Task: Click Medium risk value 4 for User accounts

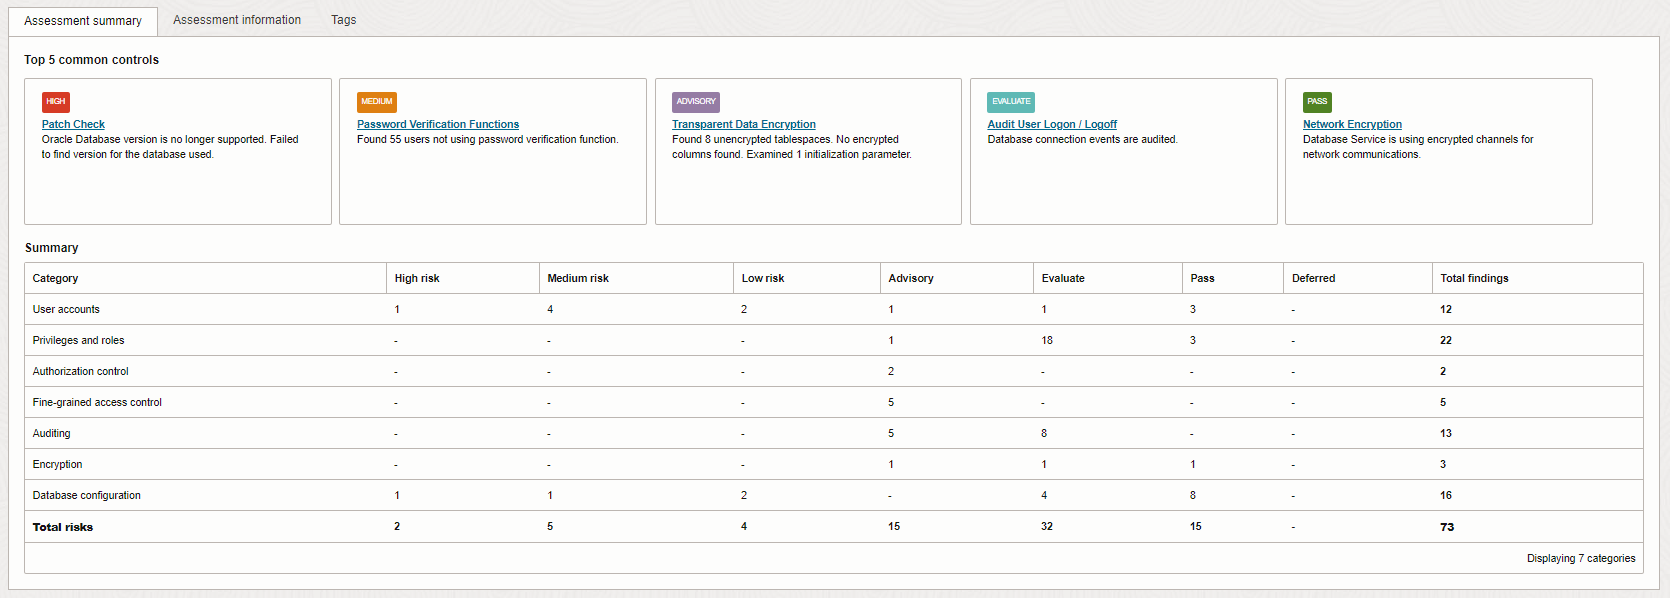Action: click(550, 309)
